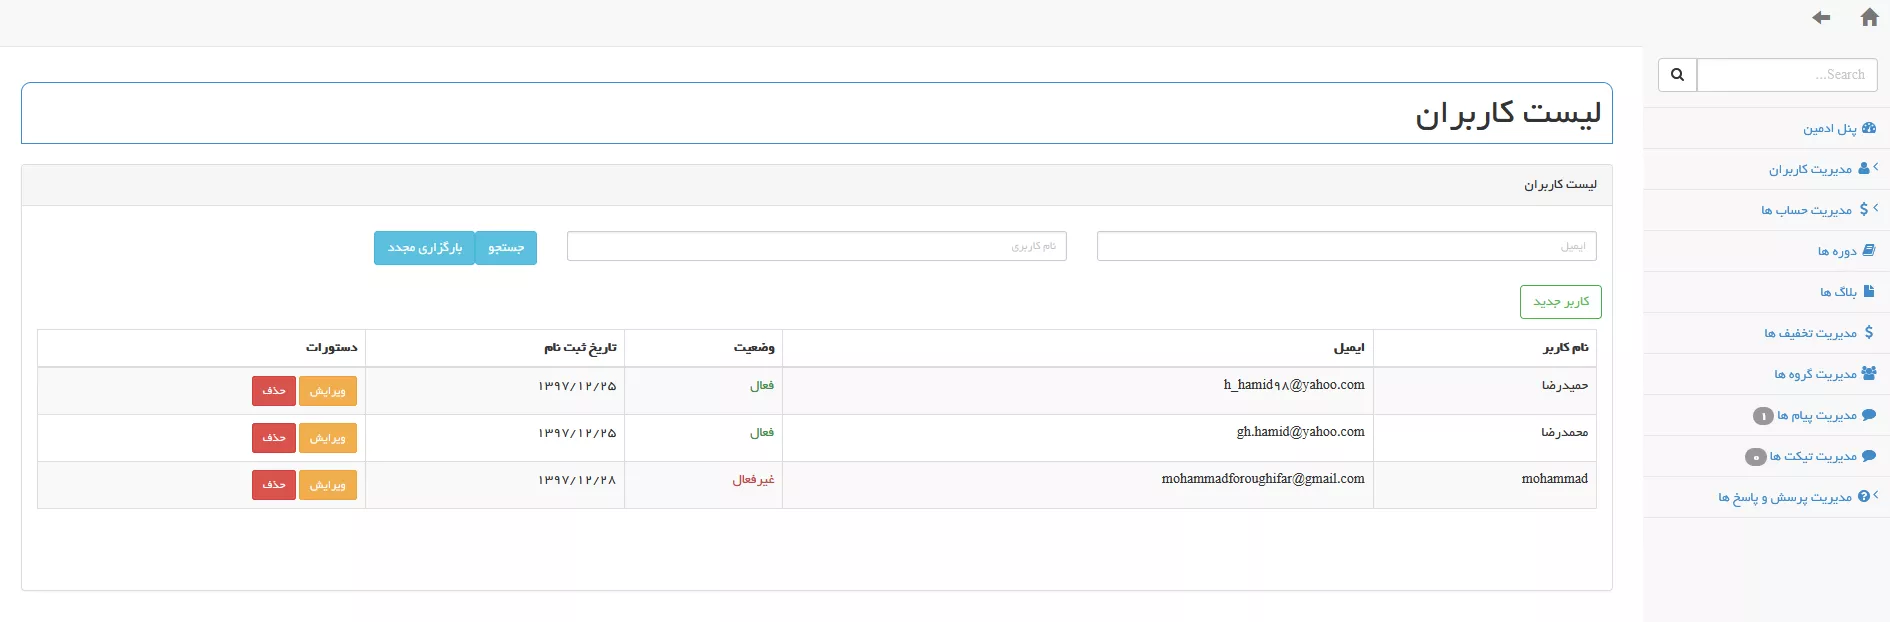
Task: Click the message count badge showing ۱
Action: coord(1763,416)
